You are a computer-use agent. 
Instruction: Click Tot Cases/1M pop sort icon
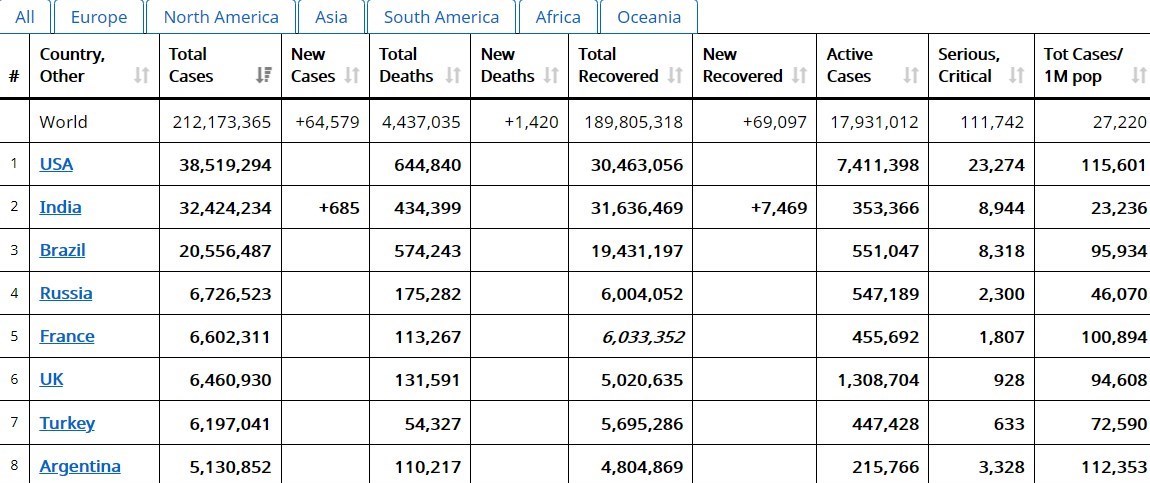[x=1139, y=76]
